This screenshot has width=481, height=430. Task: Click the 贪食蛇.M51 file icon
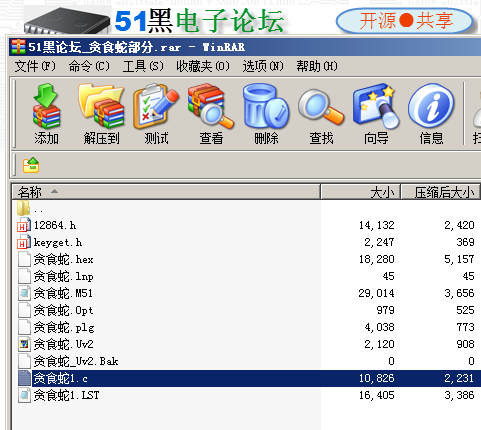pyautogui.click(x=24, y=293)
